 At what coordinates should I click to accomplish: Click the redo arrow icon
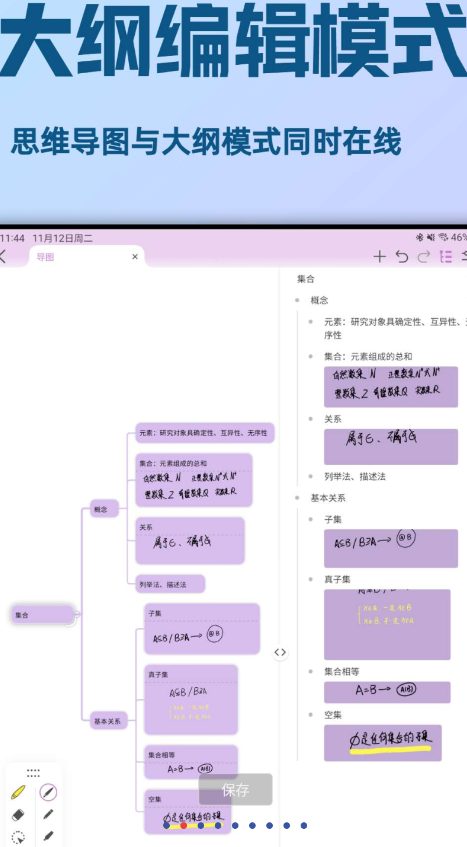pyautogui.click(x=424, y=257)
